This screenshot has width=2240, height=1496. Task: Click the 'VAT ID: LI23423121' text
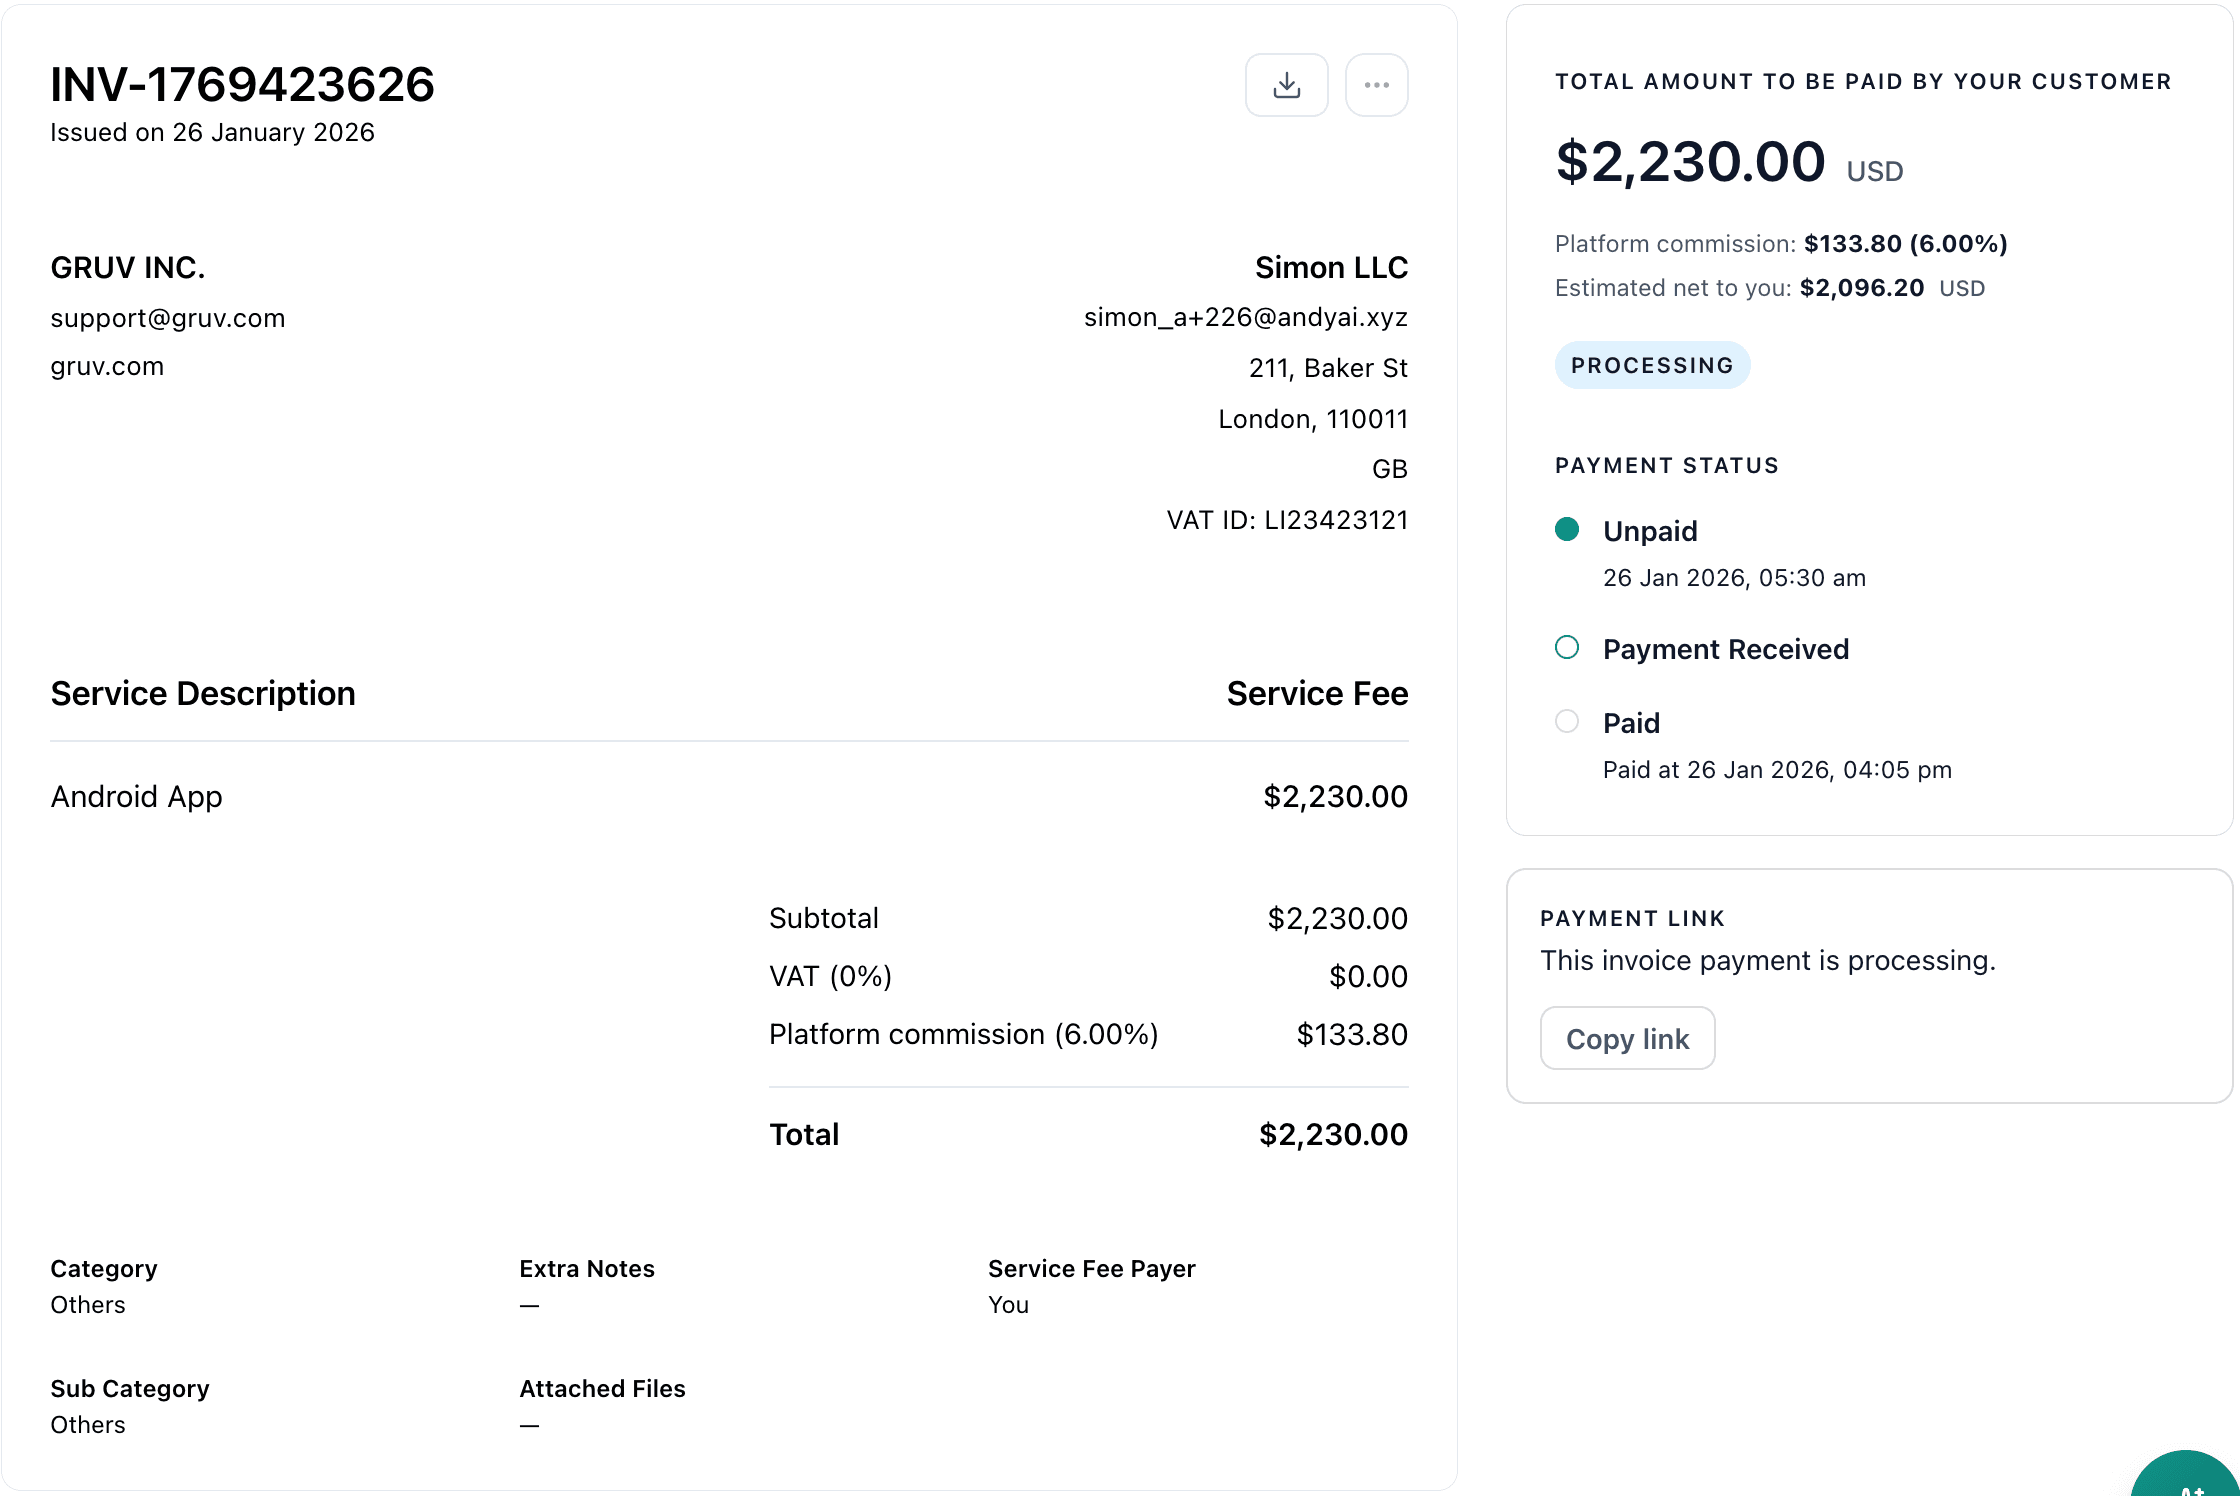pos(1287,520)
